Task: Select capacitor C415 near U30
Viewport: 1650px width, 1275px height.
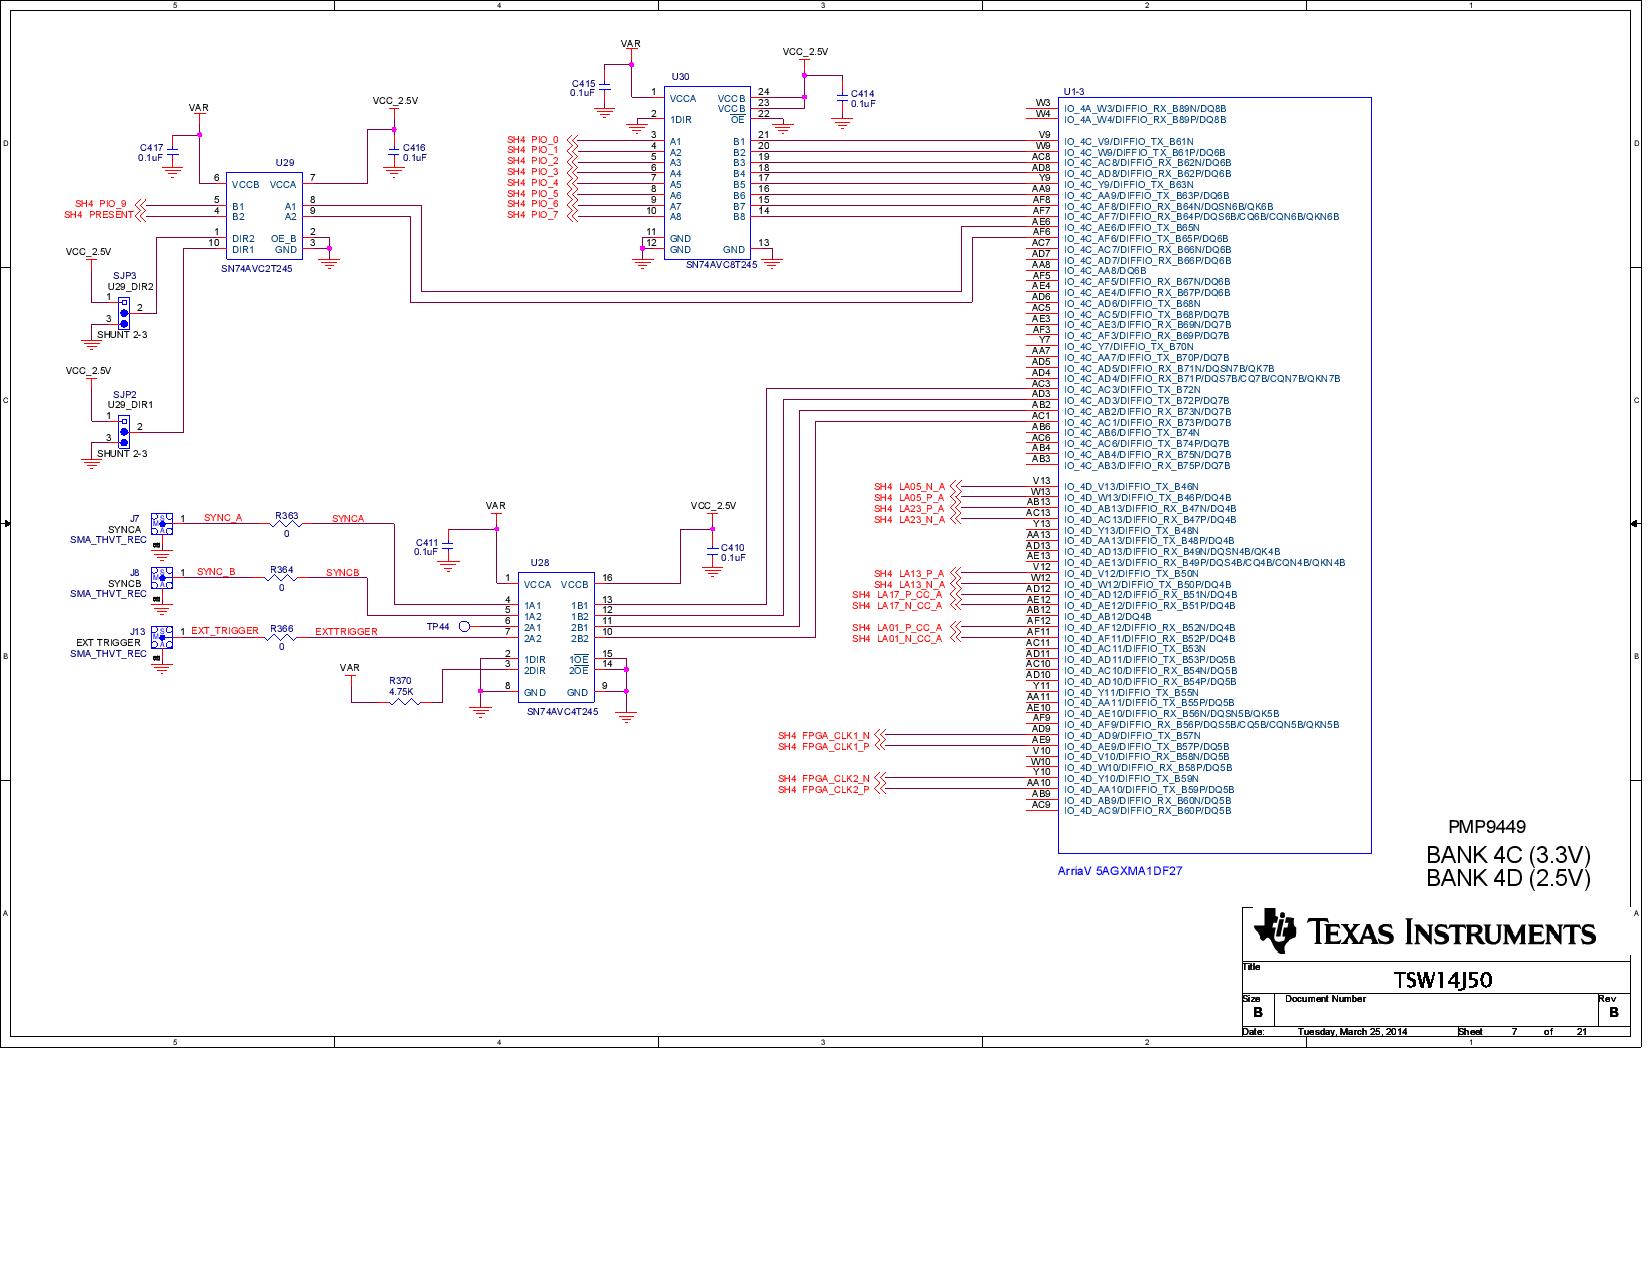Action: [x=604, y=90]
